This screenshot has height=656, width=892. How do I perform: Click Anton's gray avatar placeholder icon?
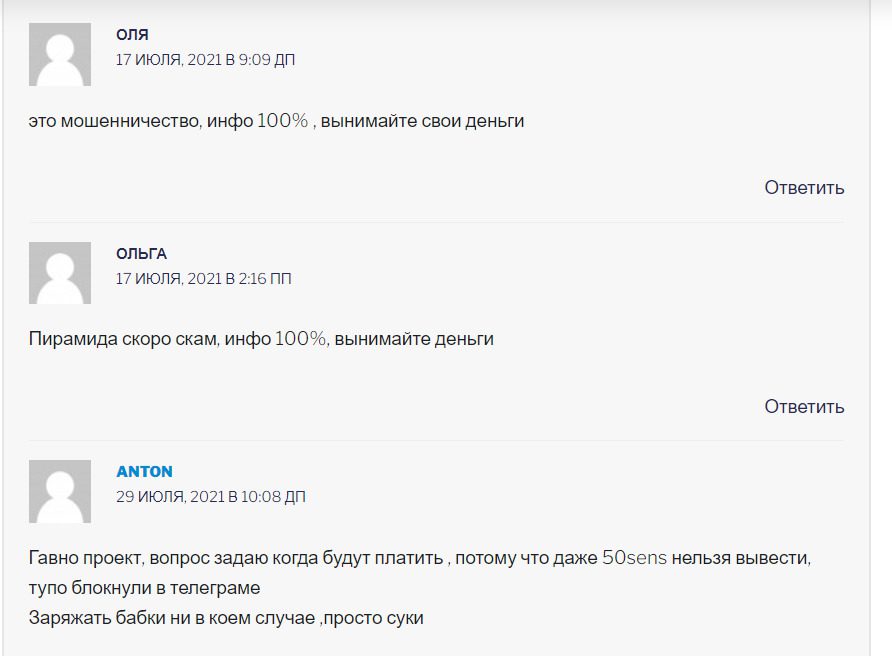click(x=60, y=491)
